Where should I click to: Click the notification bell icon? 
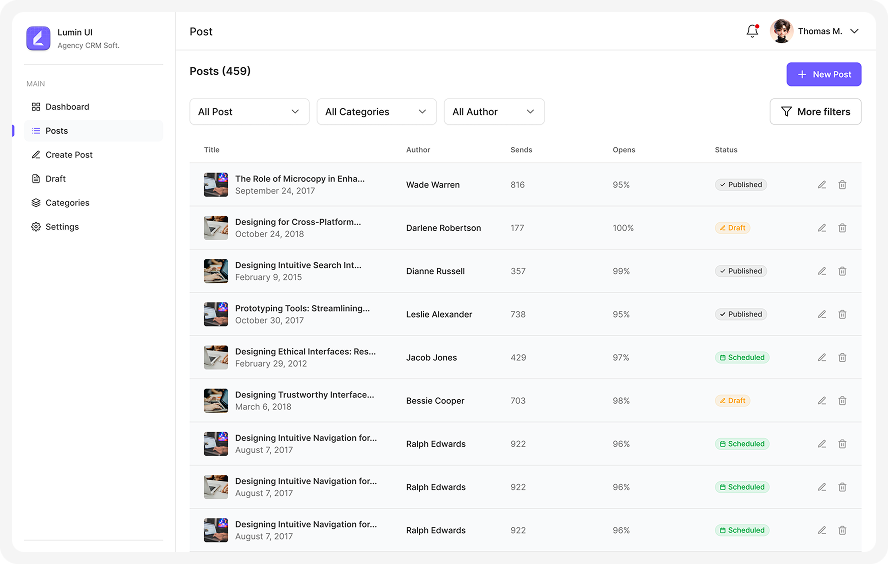coord(752,31)
